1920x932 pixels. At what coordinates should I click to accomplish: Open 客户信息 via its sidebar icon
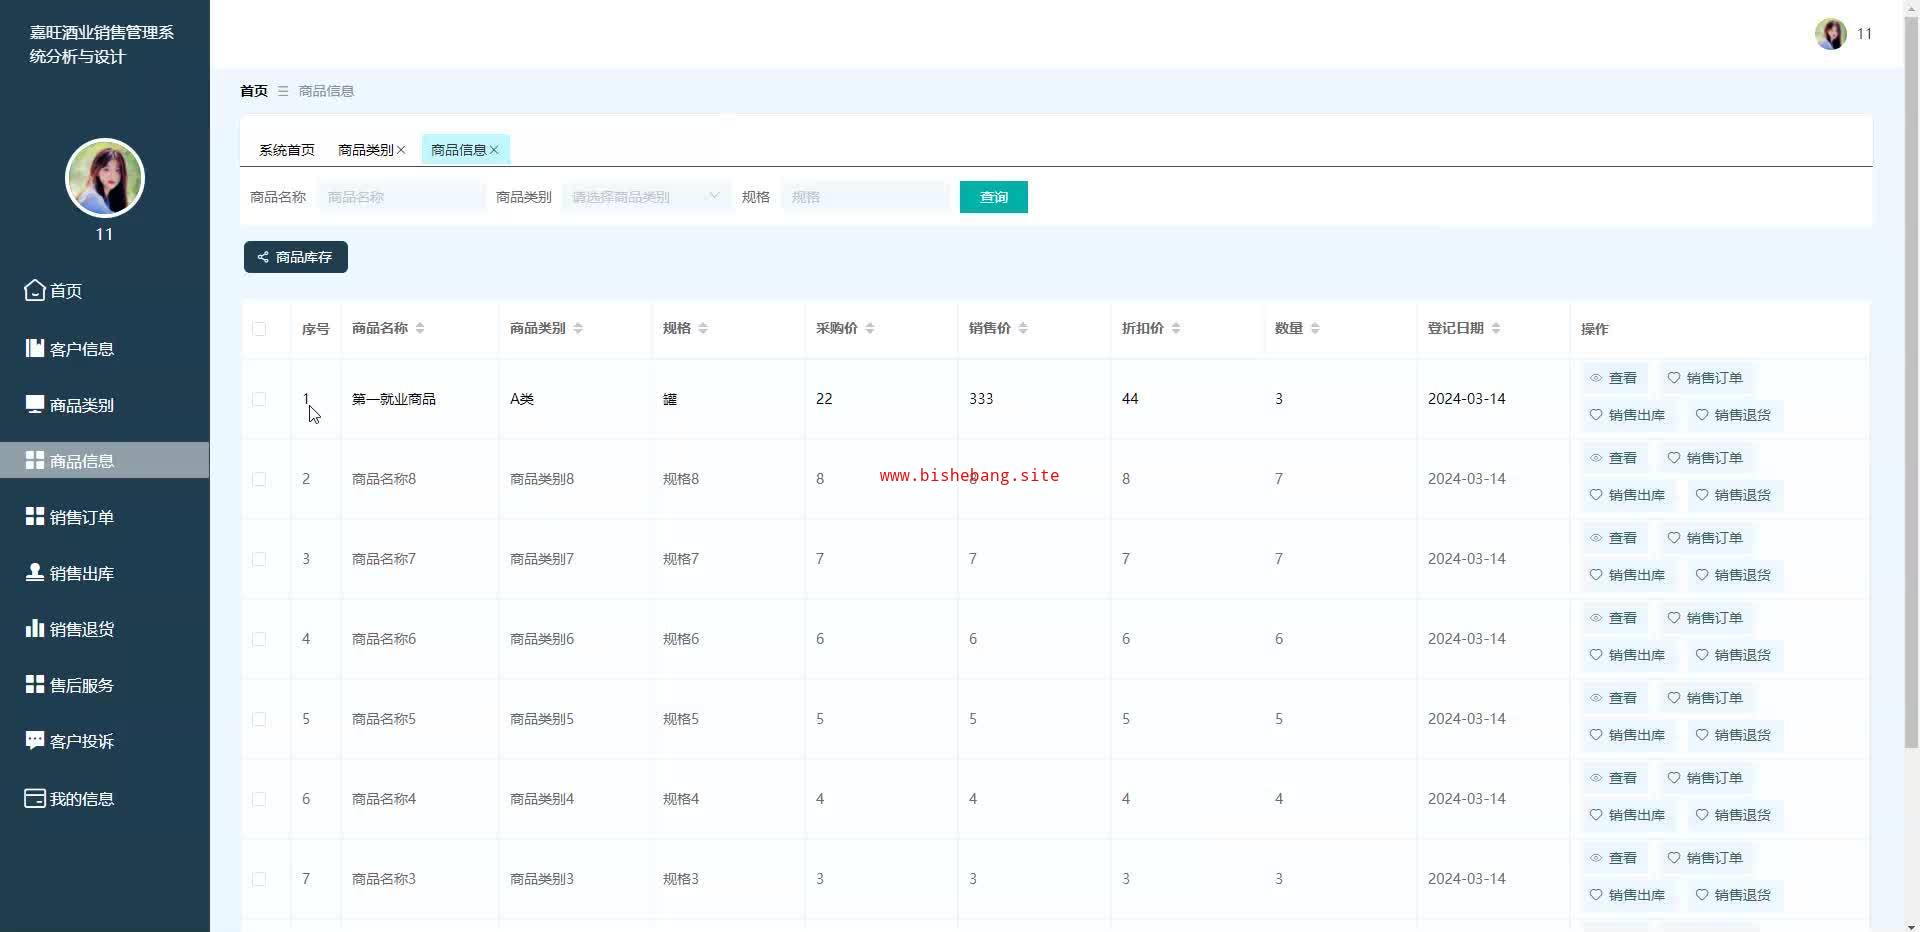tap(35, 348)
